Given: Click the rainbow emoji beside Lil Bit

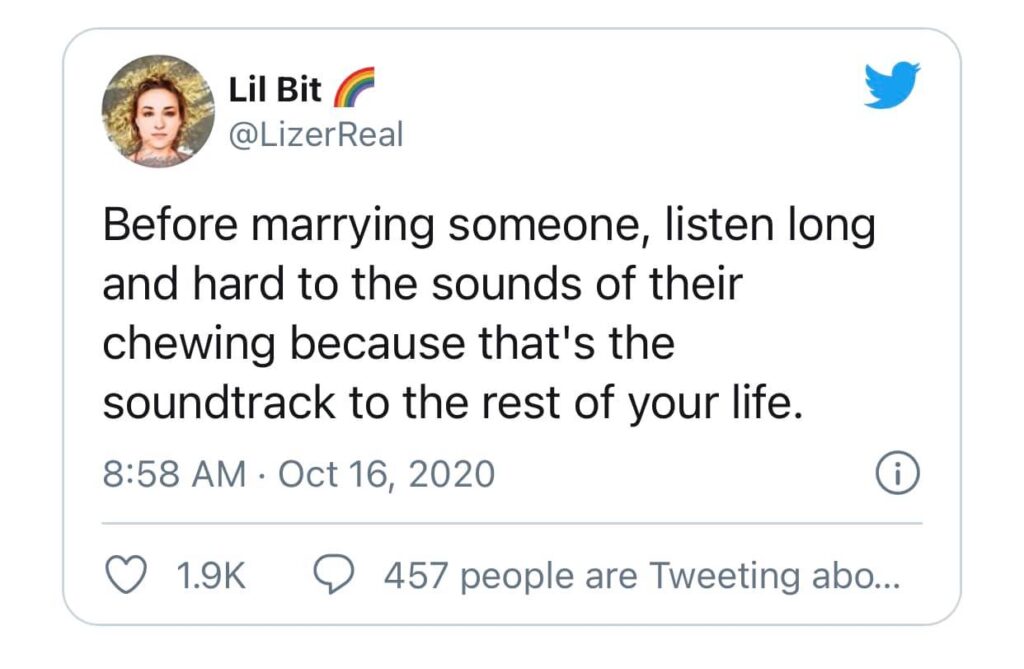Looking at the screenshot, I should tap(350, 89).
